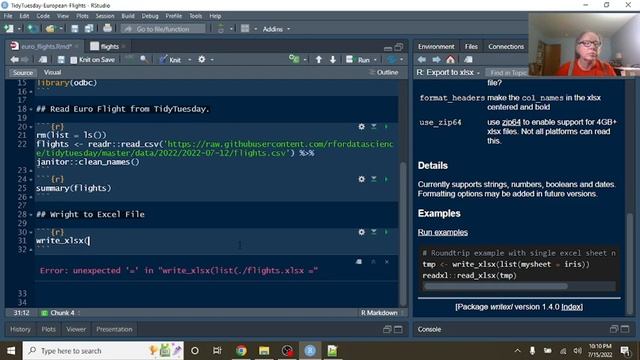This screenshot has height=360, width=640.
Task: Click the help pane home icon
Action: tap(451, 60)
